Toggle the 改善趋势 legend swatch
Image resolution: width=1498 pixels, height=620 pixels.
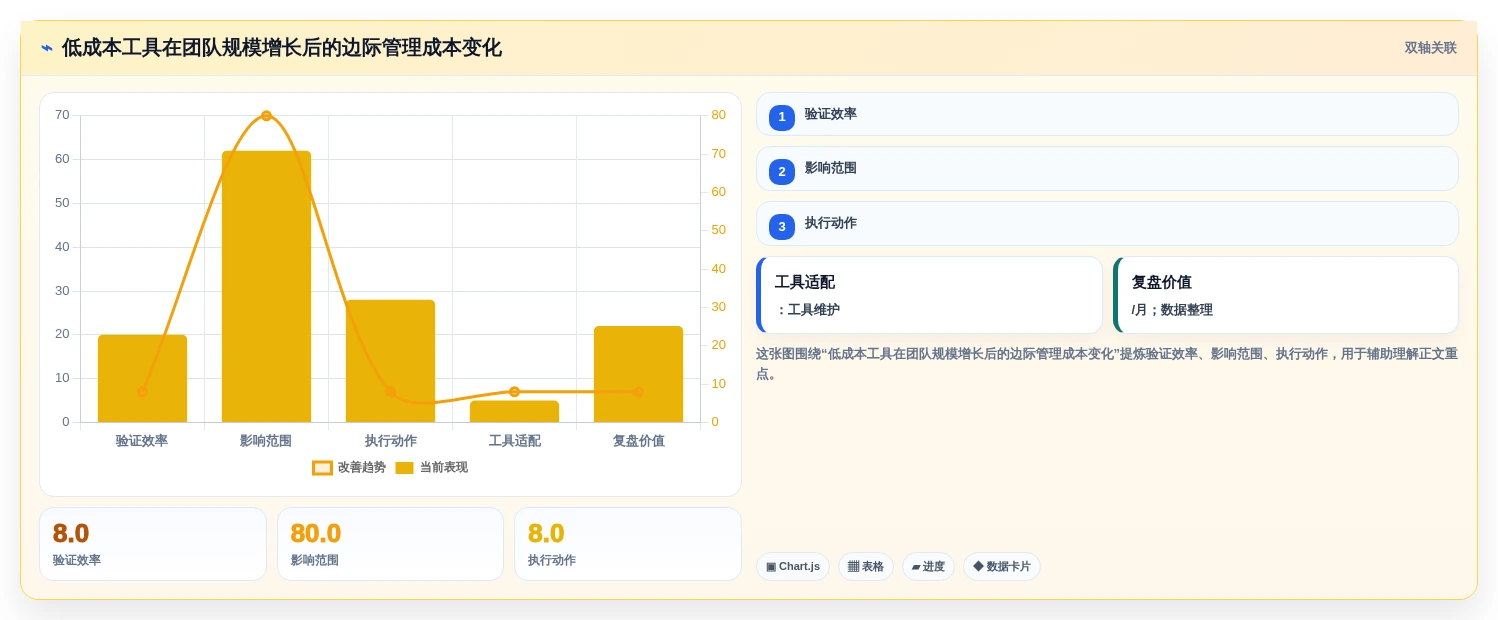coord(322,468)
